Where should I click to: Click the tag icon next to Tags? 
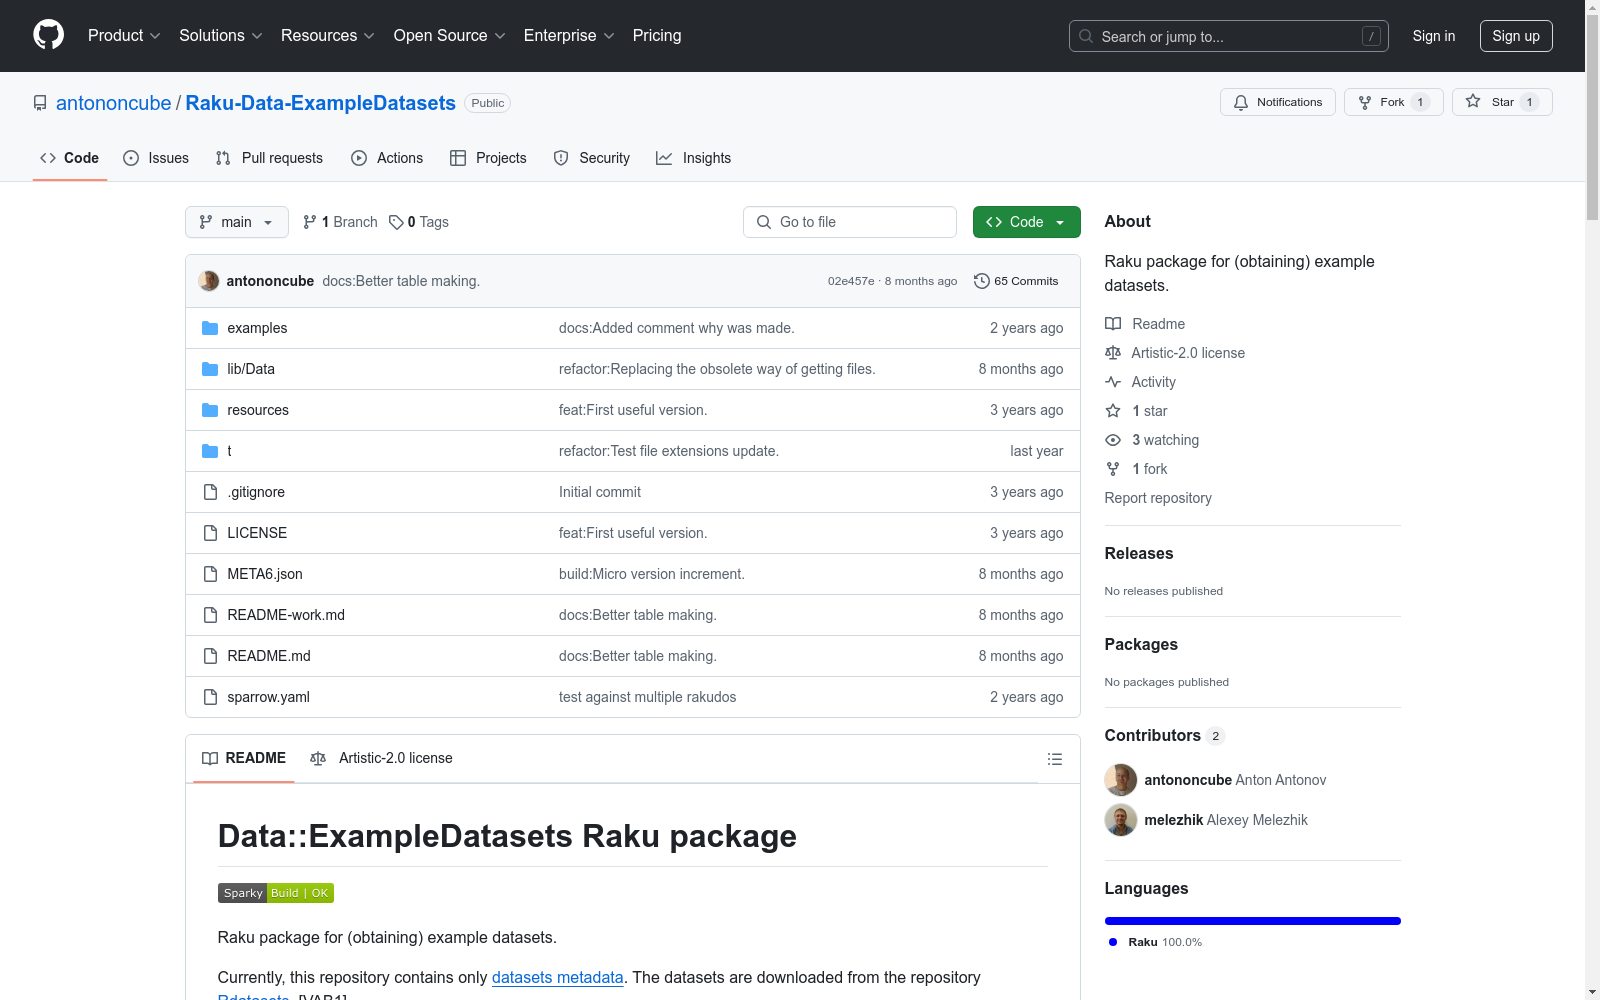pyautogui.click(x=396, y=222)
